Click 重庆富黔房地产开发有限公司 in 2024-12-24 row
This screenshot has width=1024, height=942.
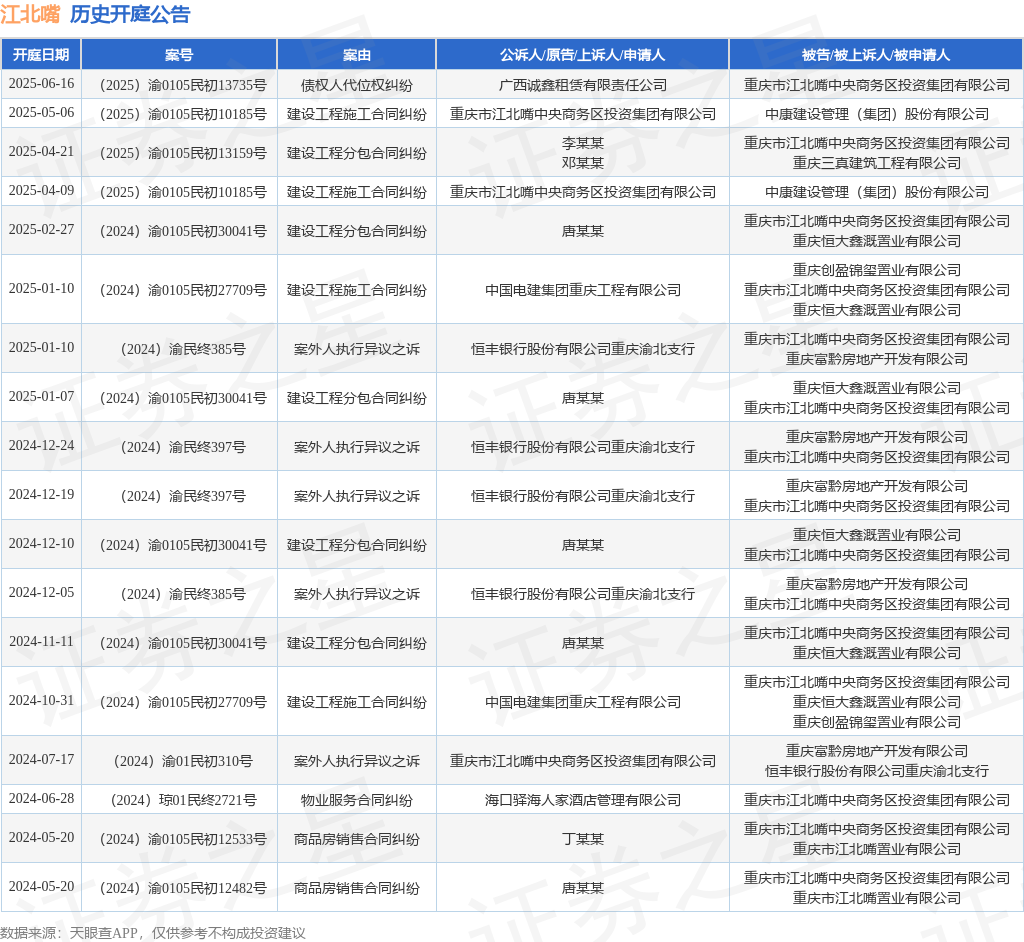click(x=876, y=437)
